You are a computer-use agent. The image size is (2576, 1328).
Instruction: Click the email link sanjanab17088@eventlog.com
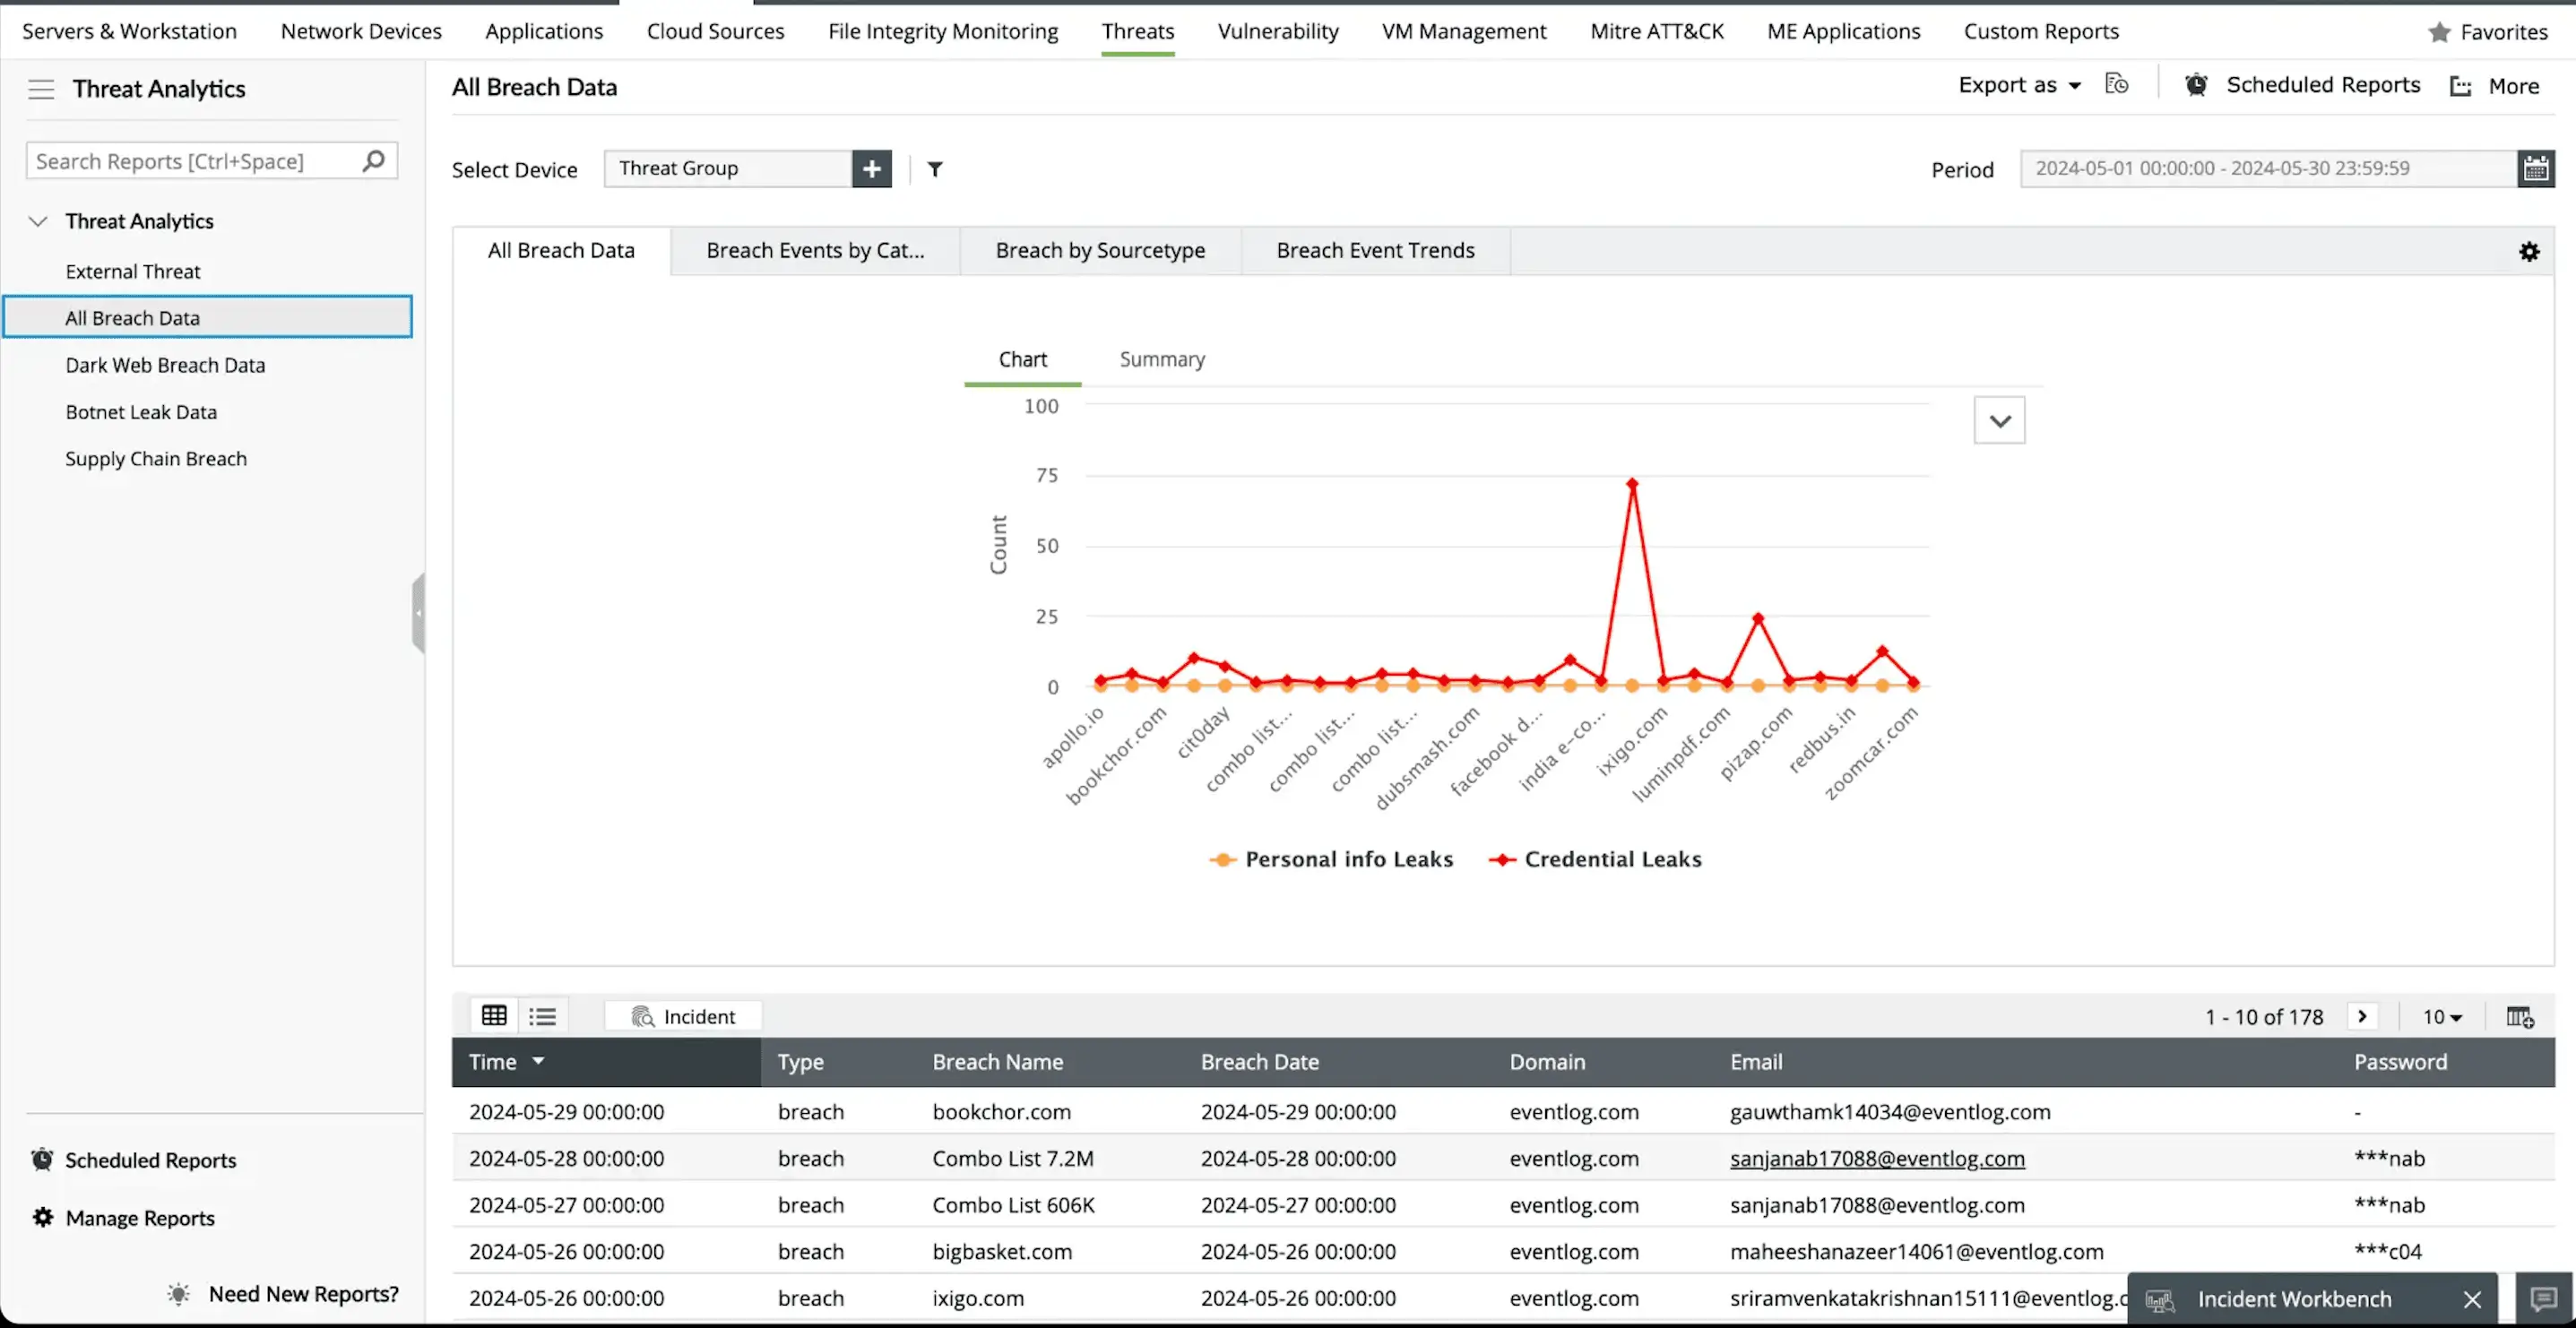(x=1876, y=1158)
